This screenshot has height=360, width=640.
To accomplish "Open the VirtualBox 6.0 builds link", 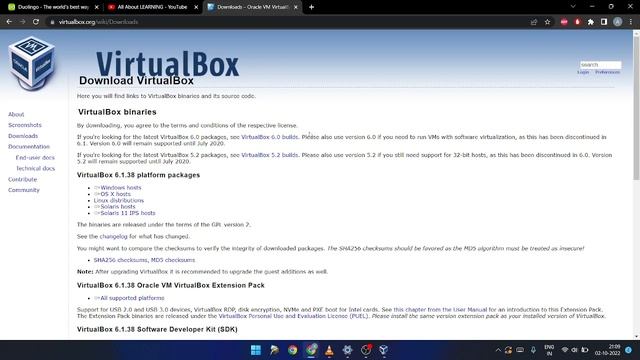I will 269,137.
